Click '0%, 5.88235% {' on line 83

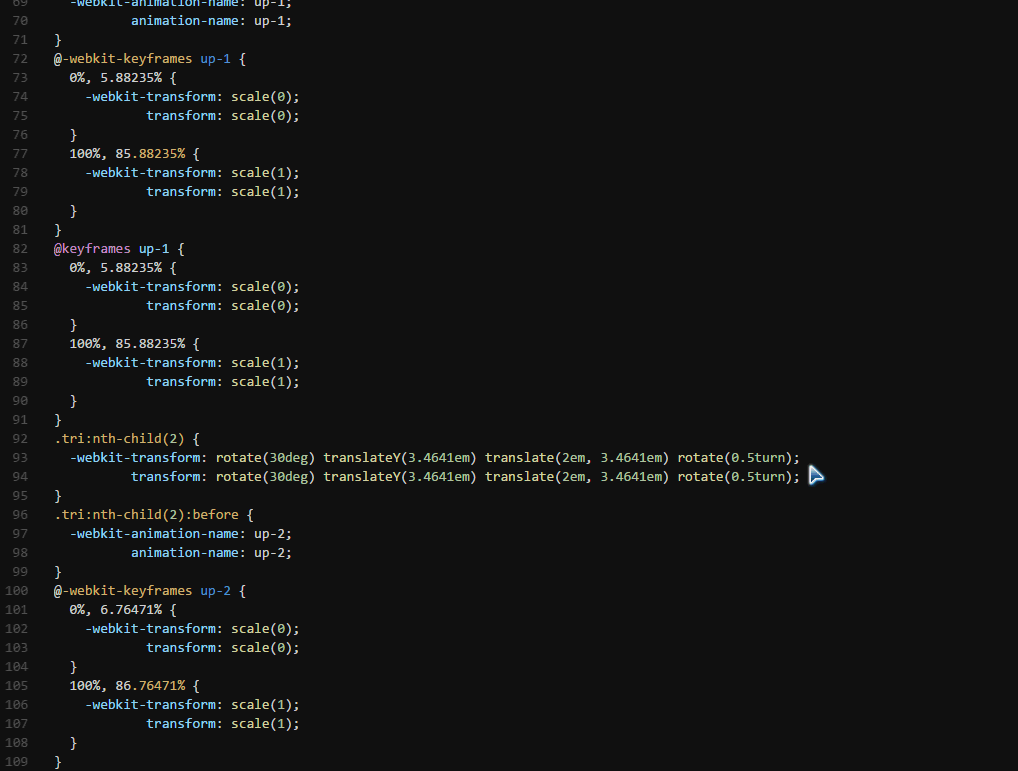tap(123, 267)
